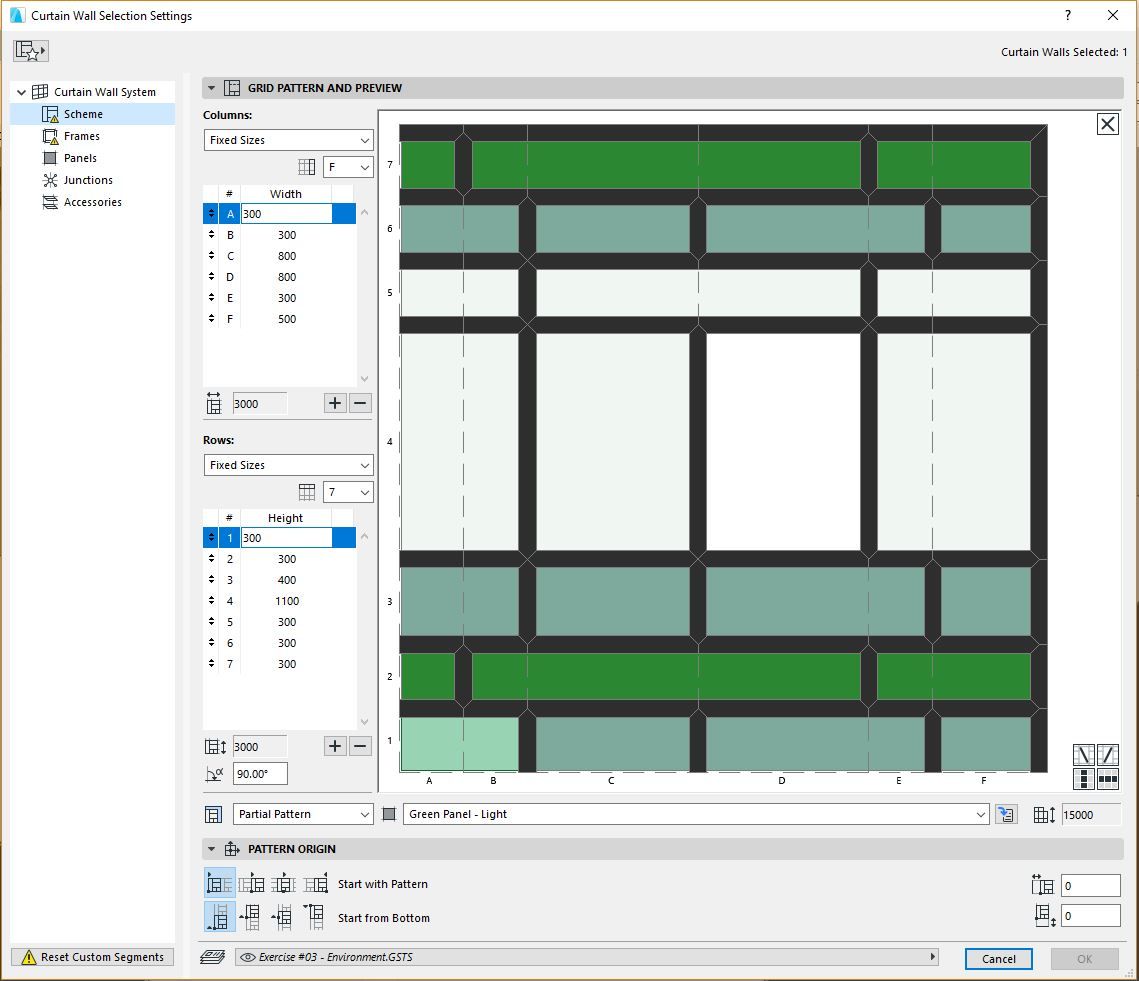The width and height of the screenshot is (1139, 981).
Task: Click the Apply Favorite icon top left
Action: coord(29,50)
